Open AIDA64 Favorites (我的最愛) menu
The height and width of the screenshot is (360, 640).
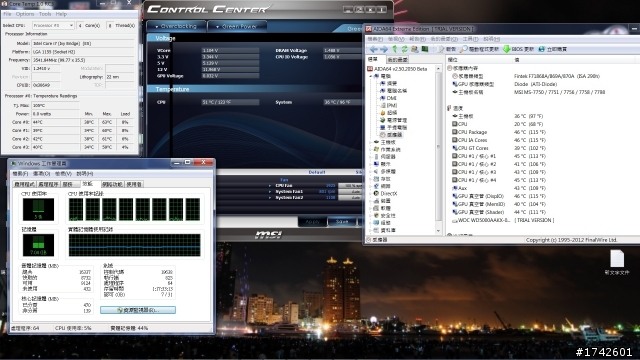444,39
